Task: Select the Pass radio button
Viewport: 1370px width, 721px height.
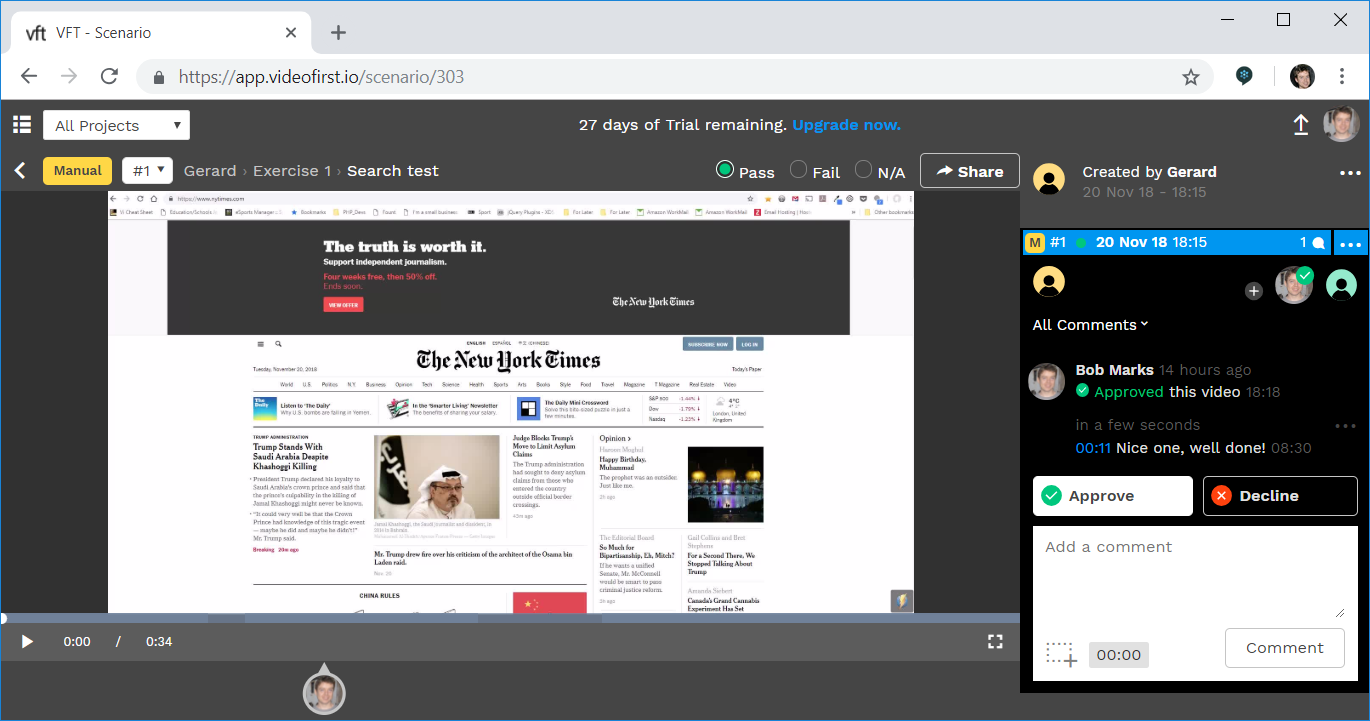Action: tap(726, 170)
